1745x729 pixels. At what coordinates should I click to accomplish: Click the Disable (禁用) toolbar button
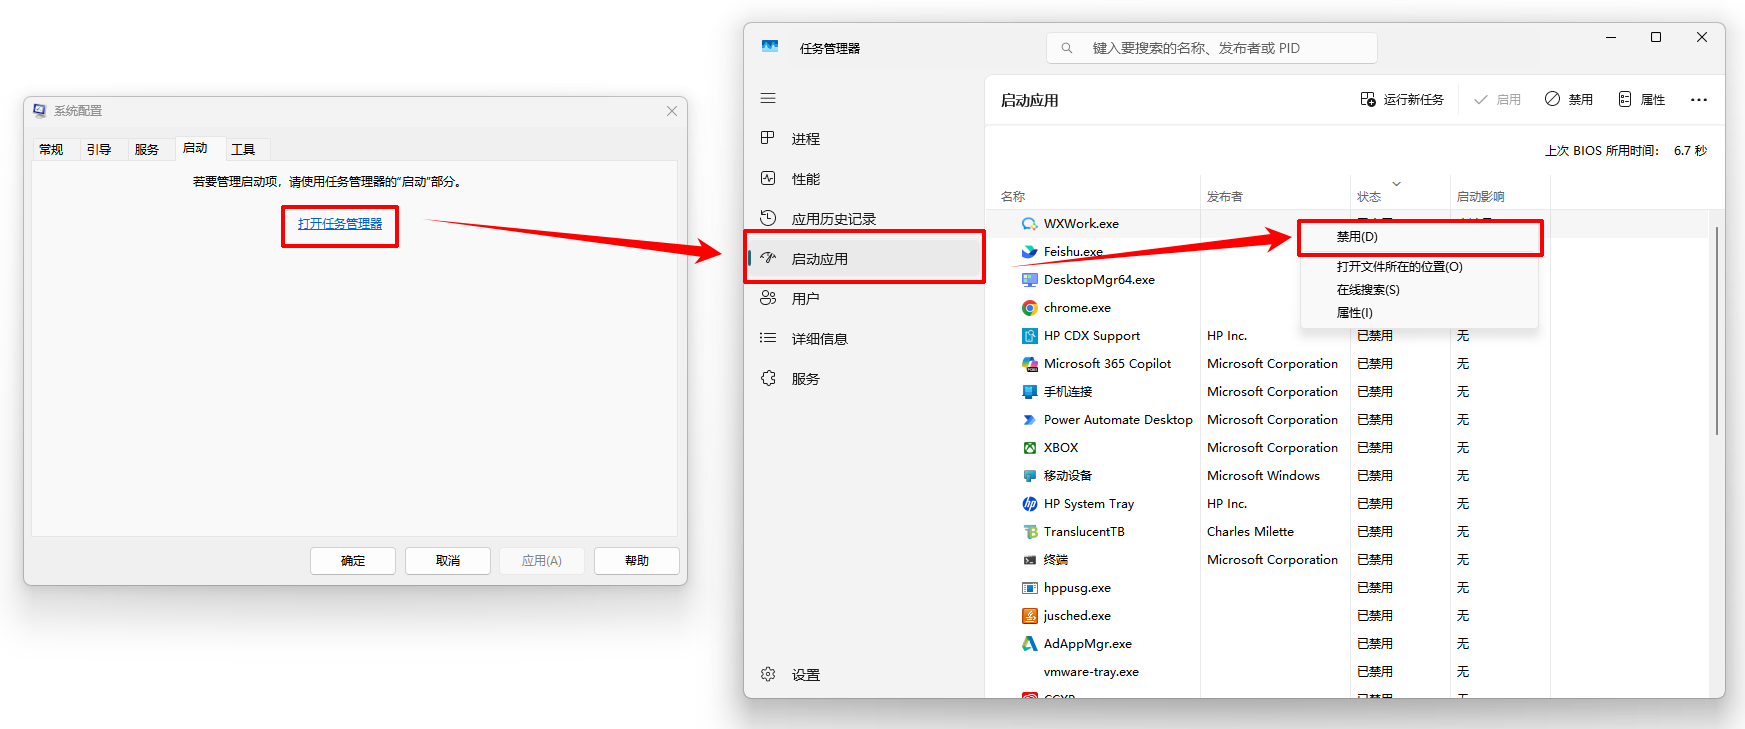pyautogui.click(x=1569, y=100)
